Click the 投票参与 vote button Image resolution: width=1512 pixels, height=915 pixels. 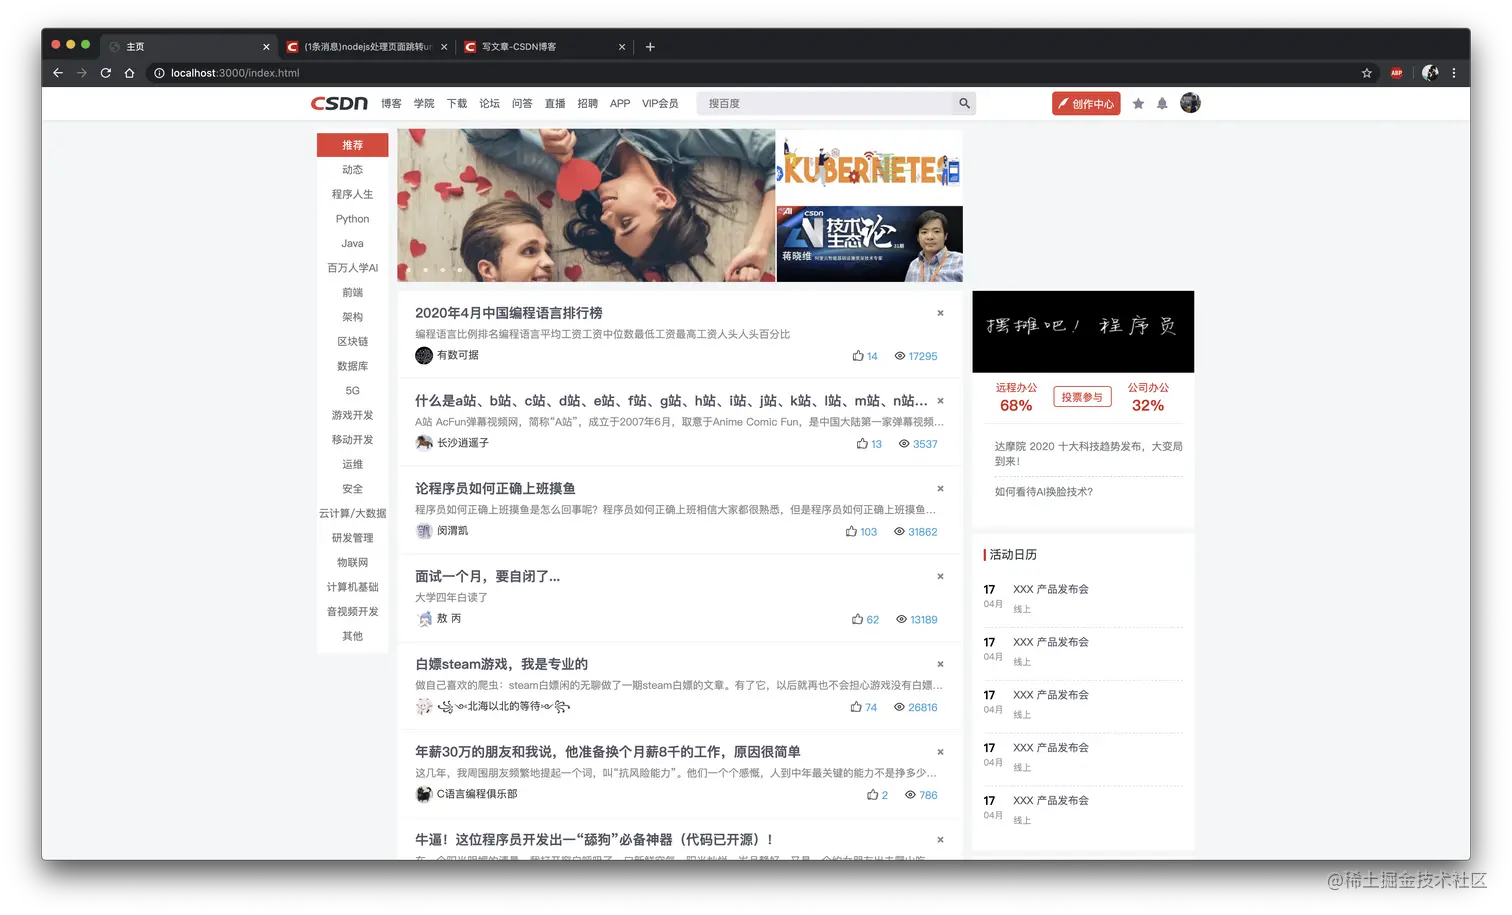(x=1082, y=397)
